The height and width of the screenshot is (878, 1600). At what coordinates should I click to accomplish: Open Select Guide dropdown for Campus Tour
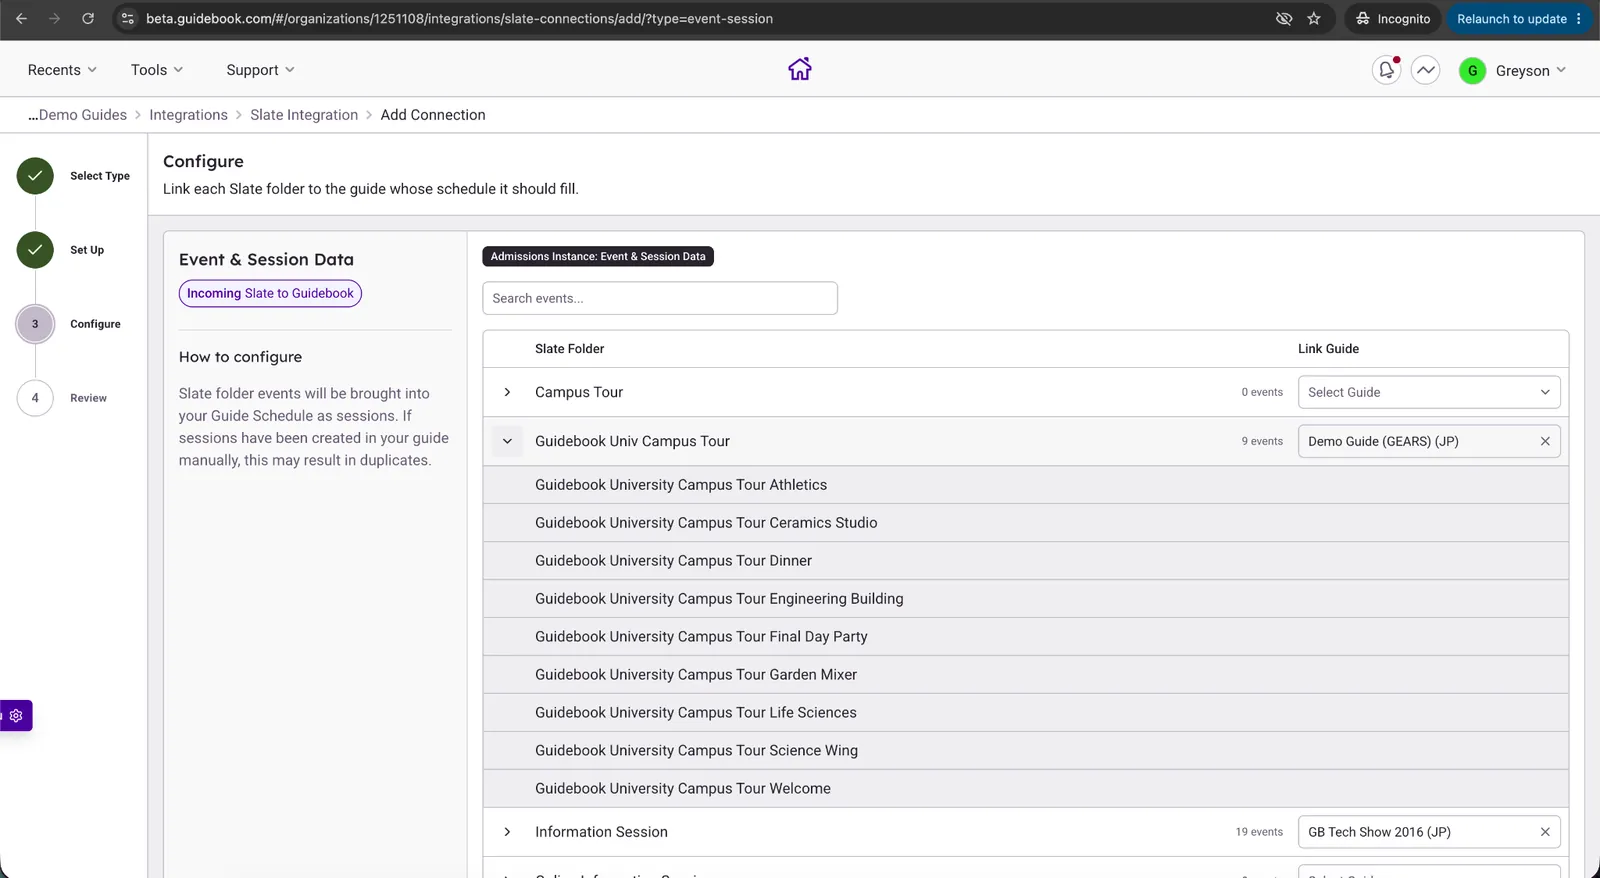point(1429,392)
